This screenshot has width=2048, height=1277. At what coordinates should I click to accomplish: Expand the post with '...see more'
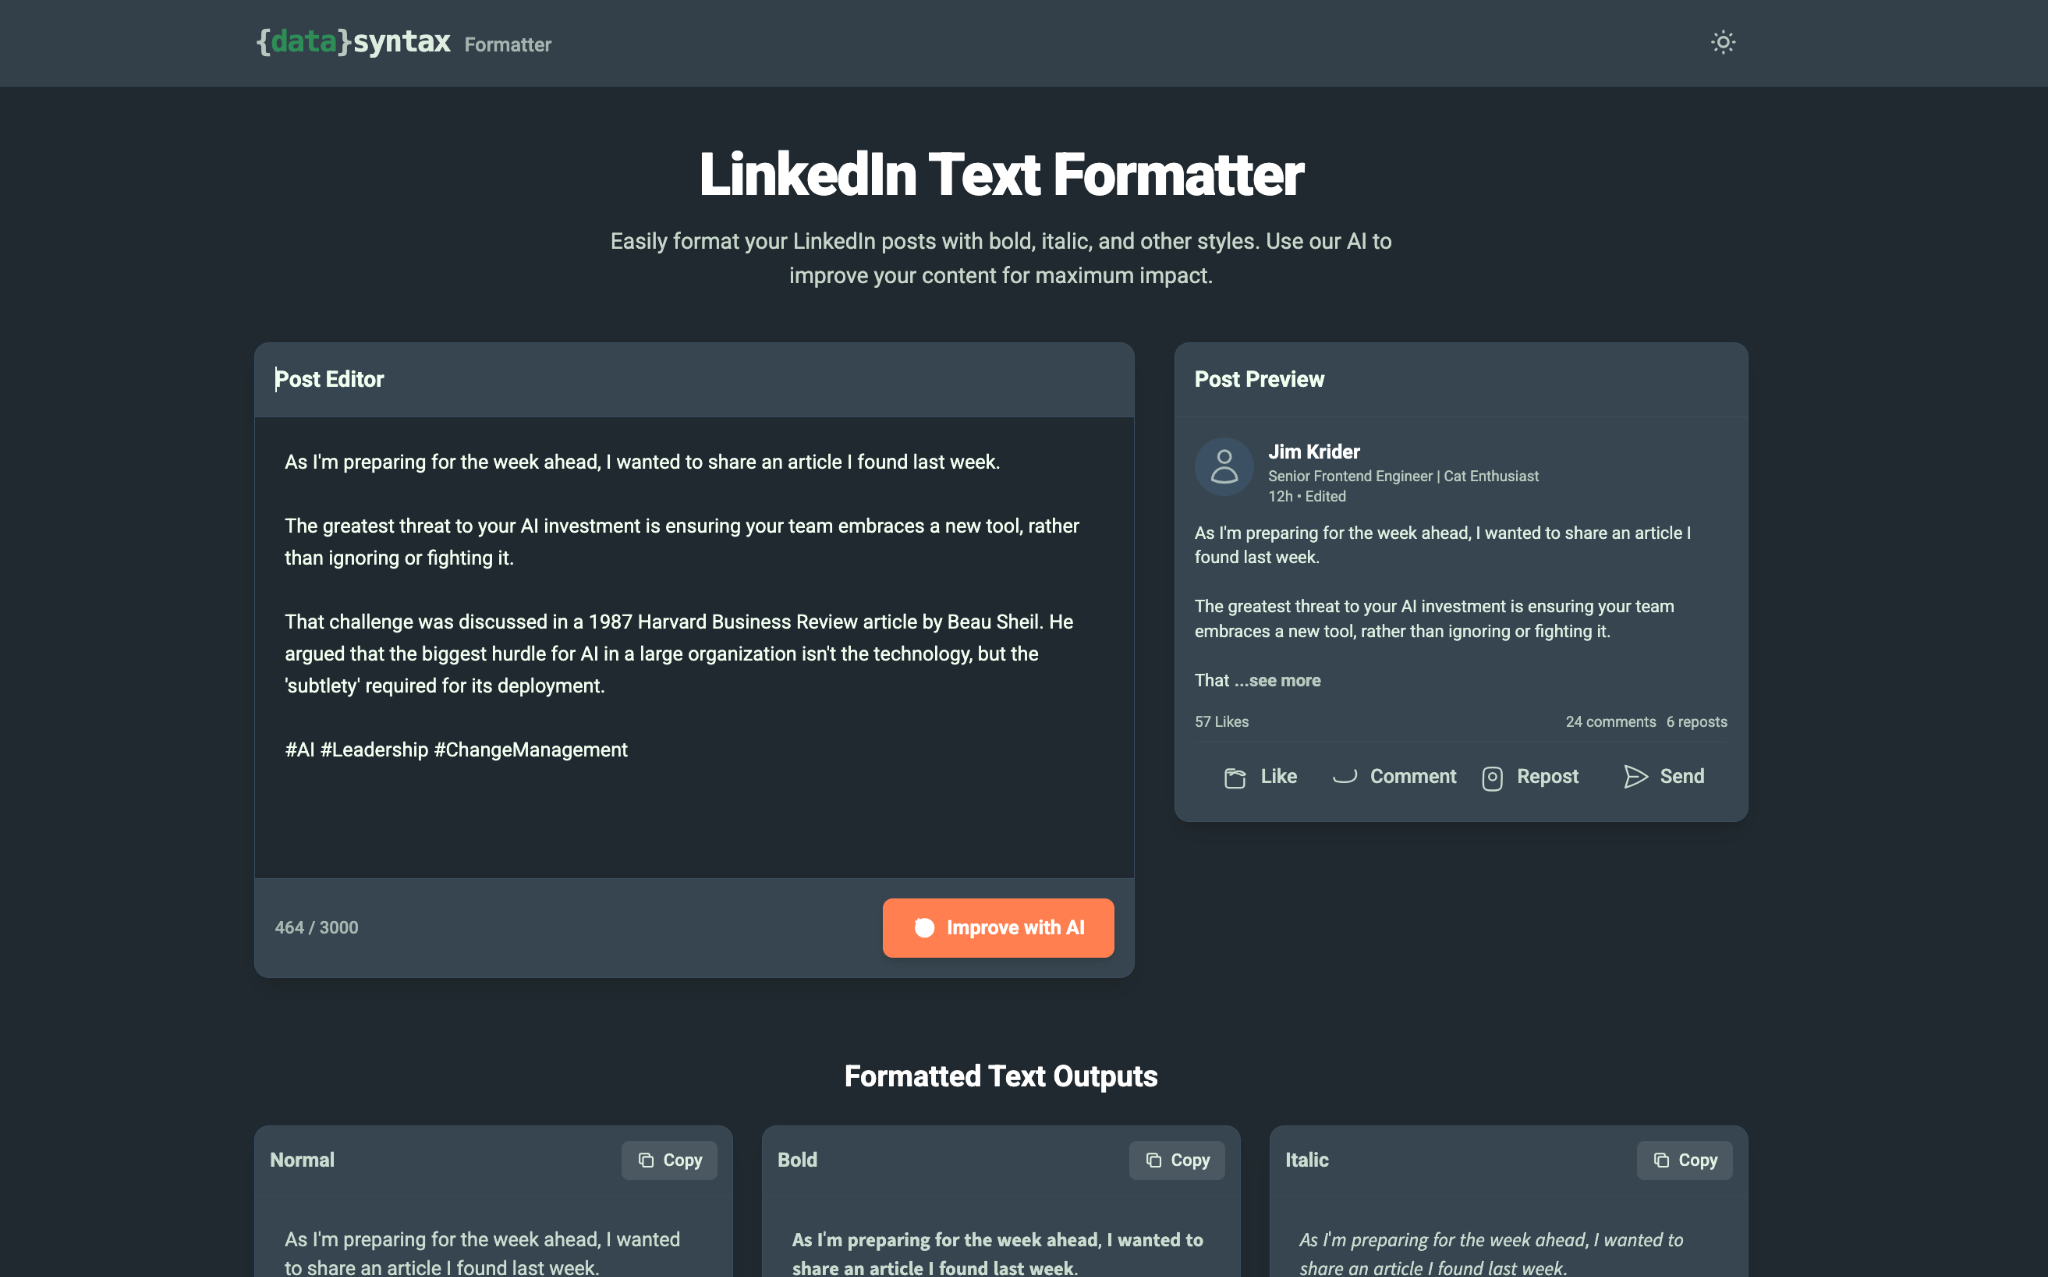[x=1278, y=680]
